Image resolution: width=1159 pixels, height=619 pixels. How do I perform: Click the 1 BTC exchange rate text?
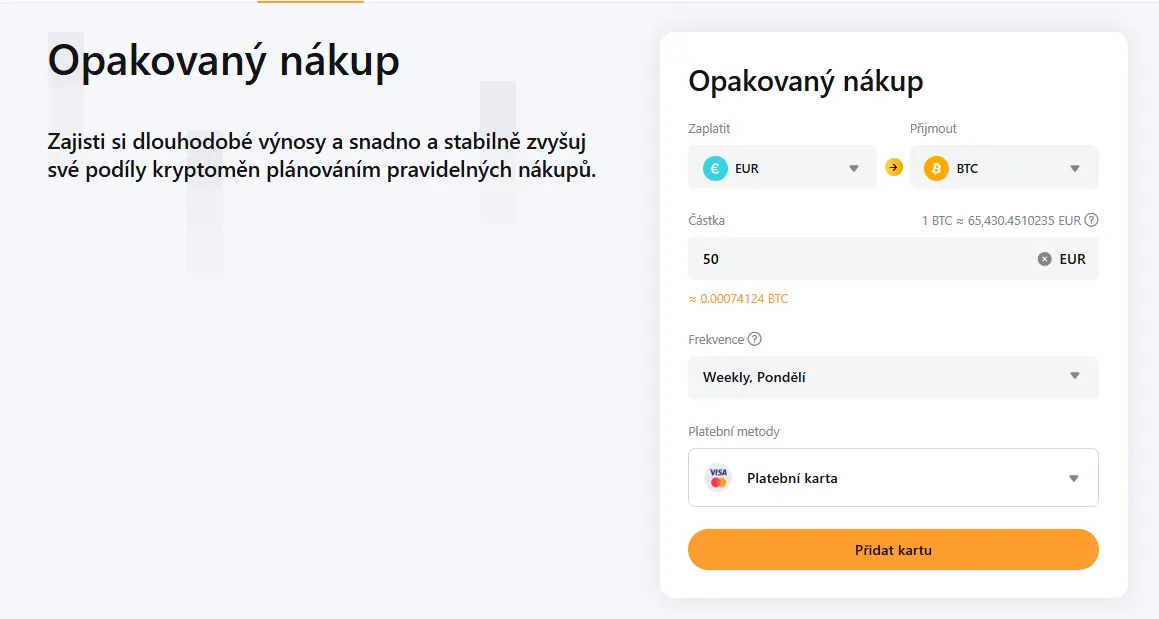pos(1001,220)
